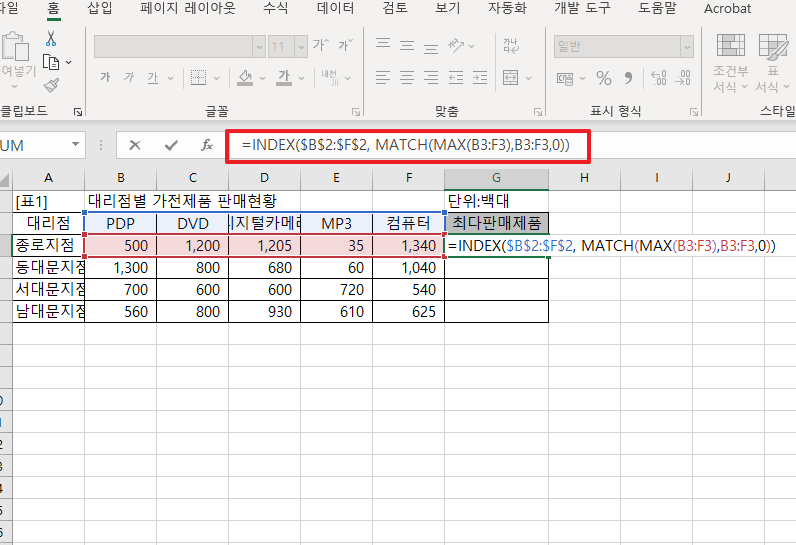Switch to the 개발 도구 tab
This screenshot has width=796, height=545.
582,8
